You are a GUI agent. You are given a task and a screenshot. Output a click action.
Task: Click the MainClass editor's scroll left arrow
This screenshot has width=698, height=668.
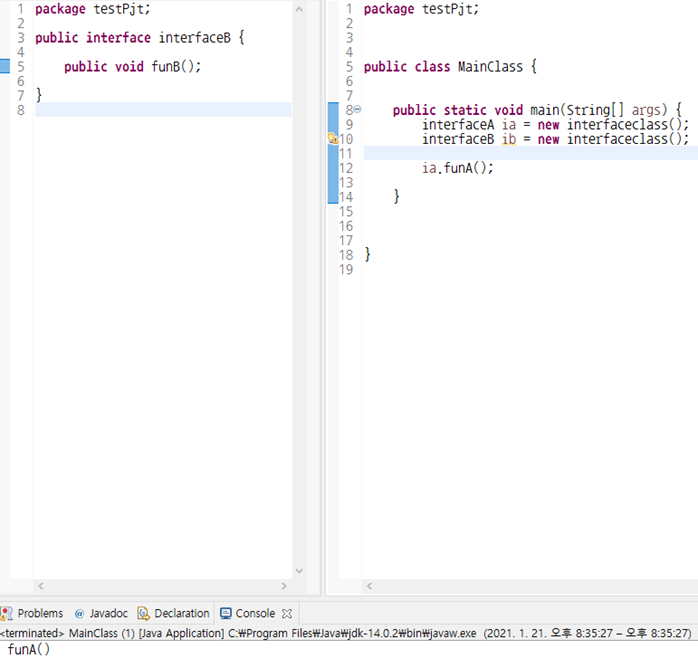coord(369,586)
